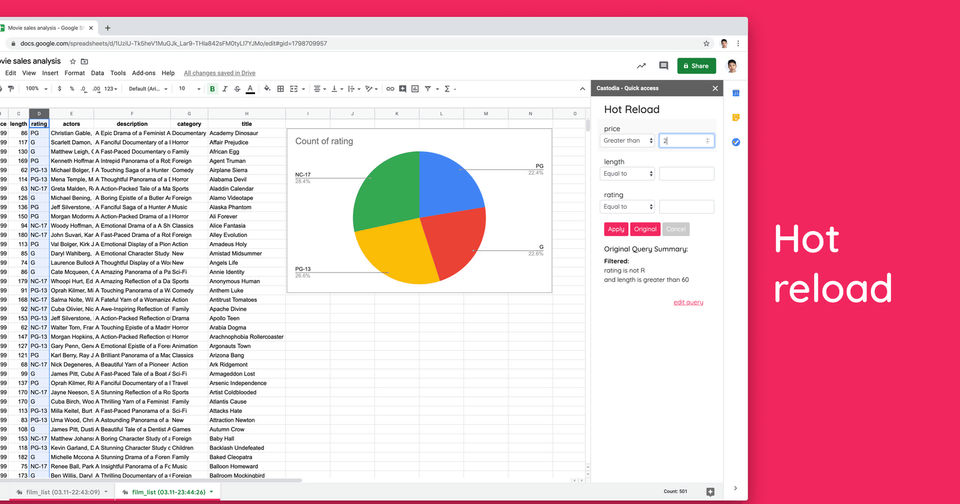Switch to the film_list (03.11-22:43:09) sheet tab

click(x=62, y=492)
